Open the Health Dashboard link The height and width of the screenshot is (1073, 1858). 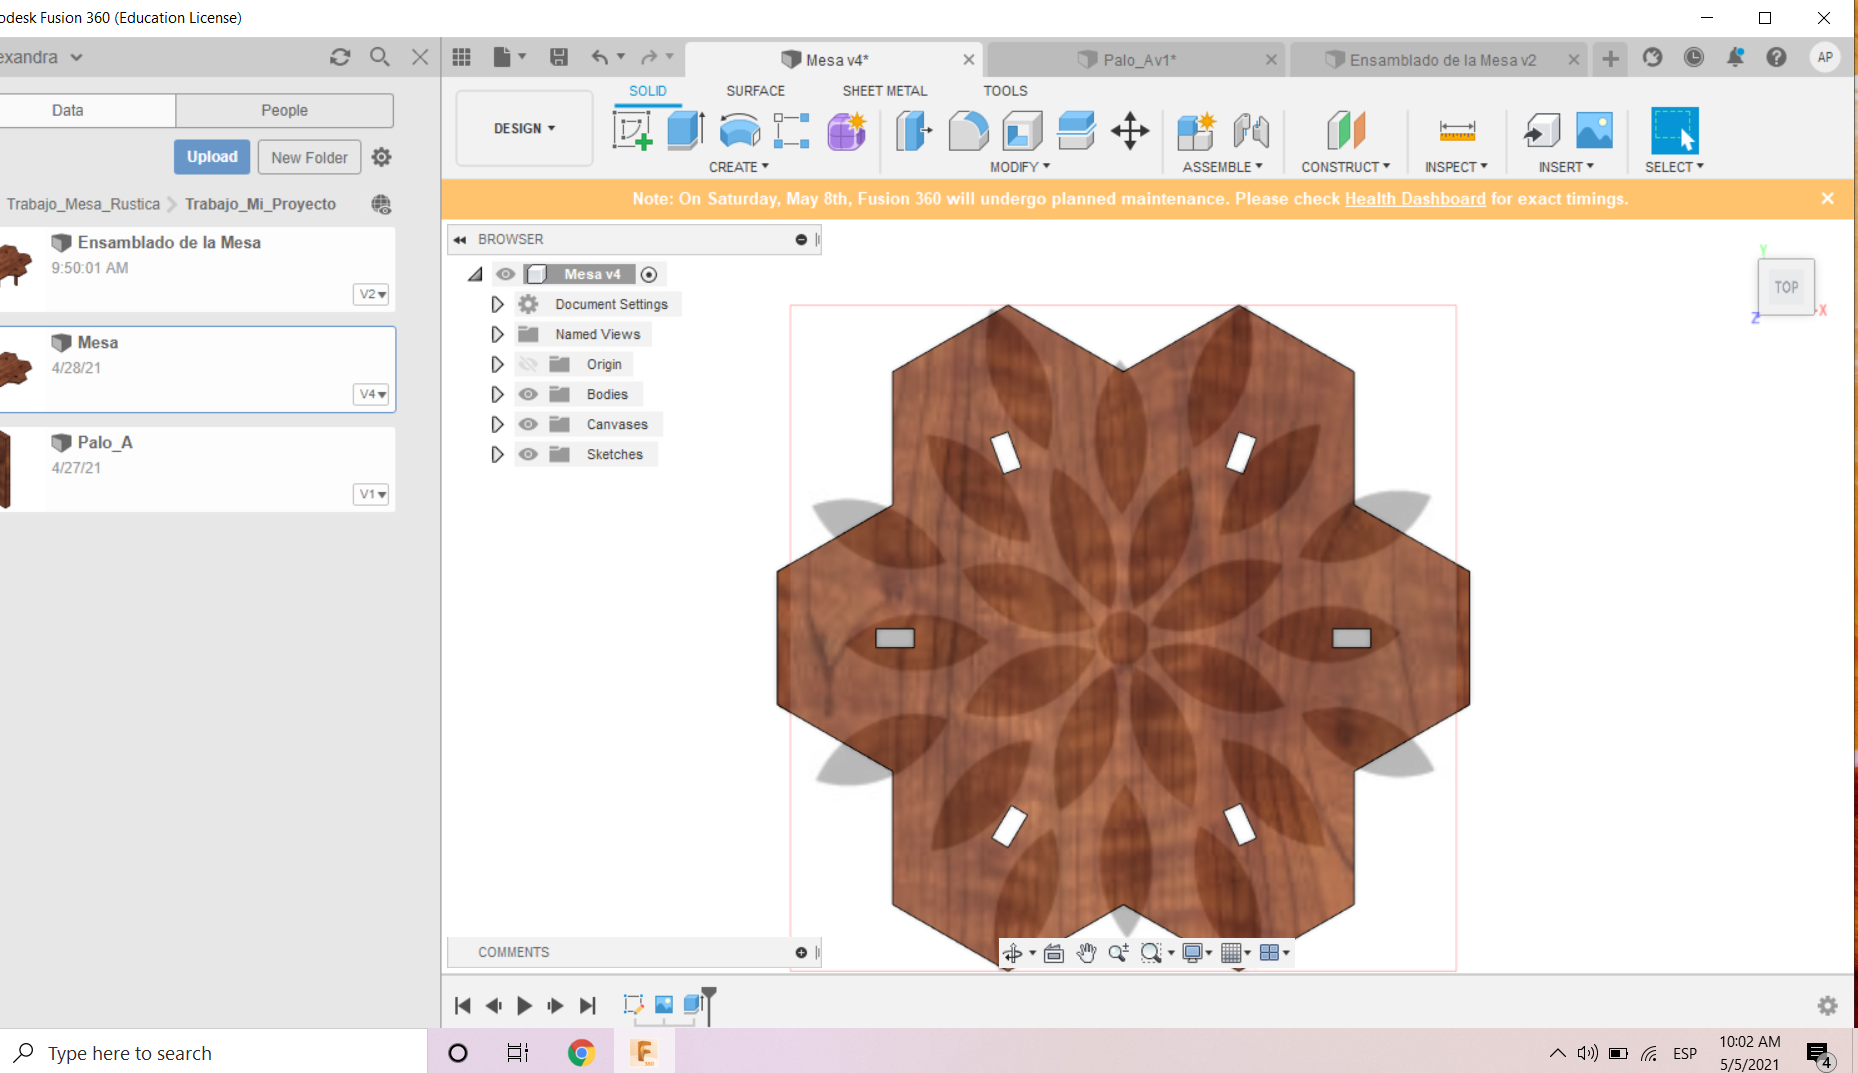[x=1414, y=199]
